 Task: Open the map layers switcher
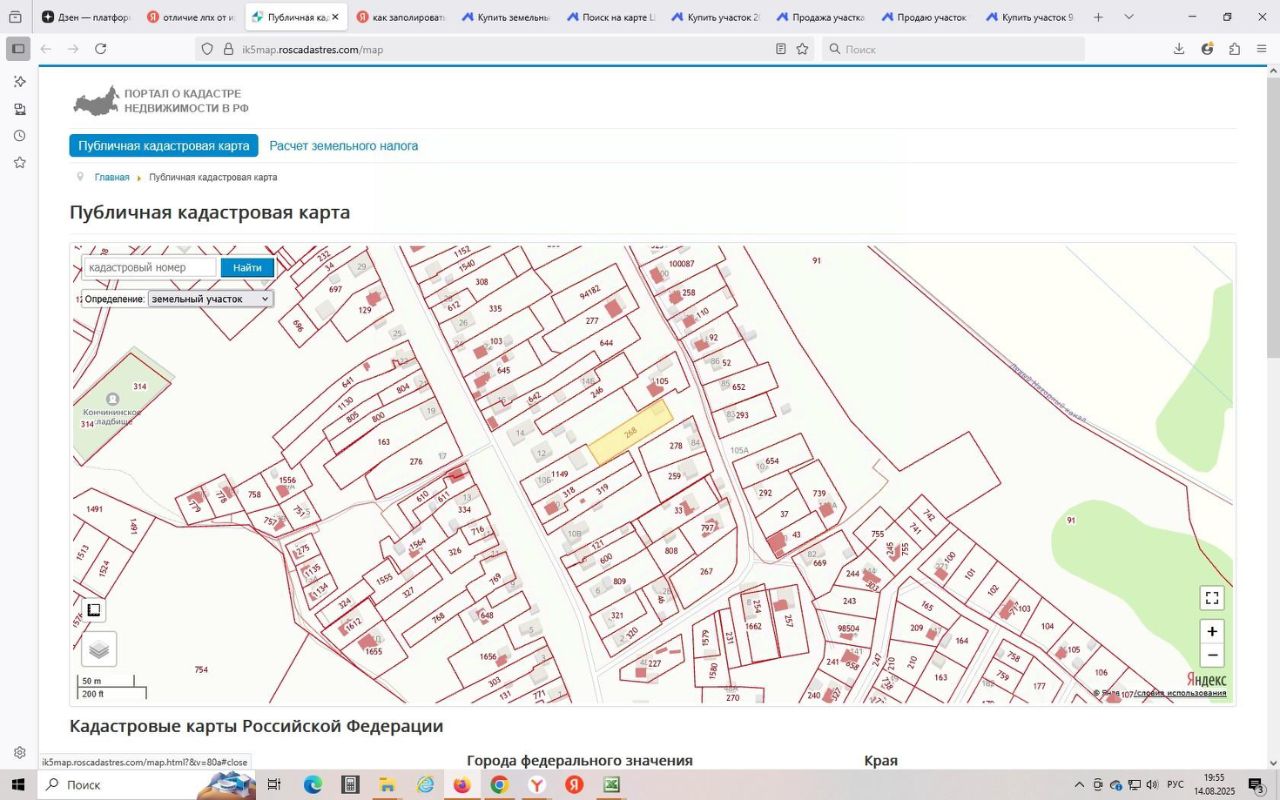pyautogui.click(x=99, y=649)
